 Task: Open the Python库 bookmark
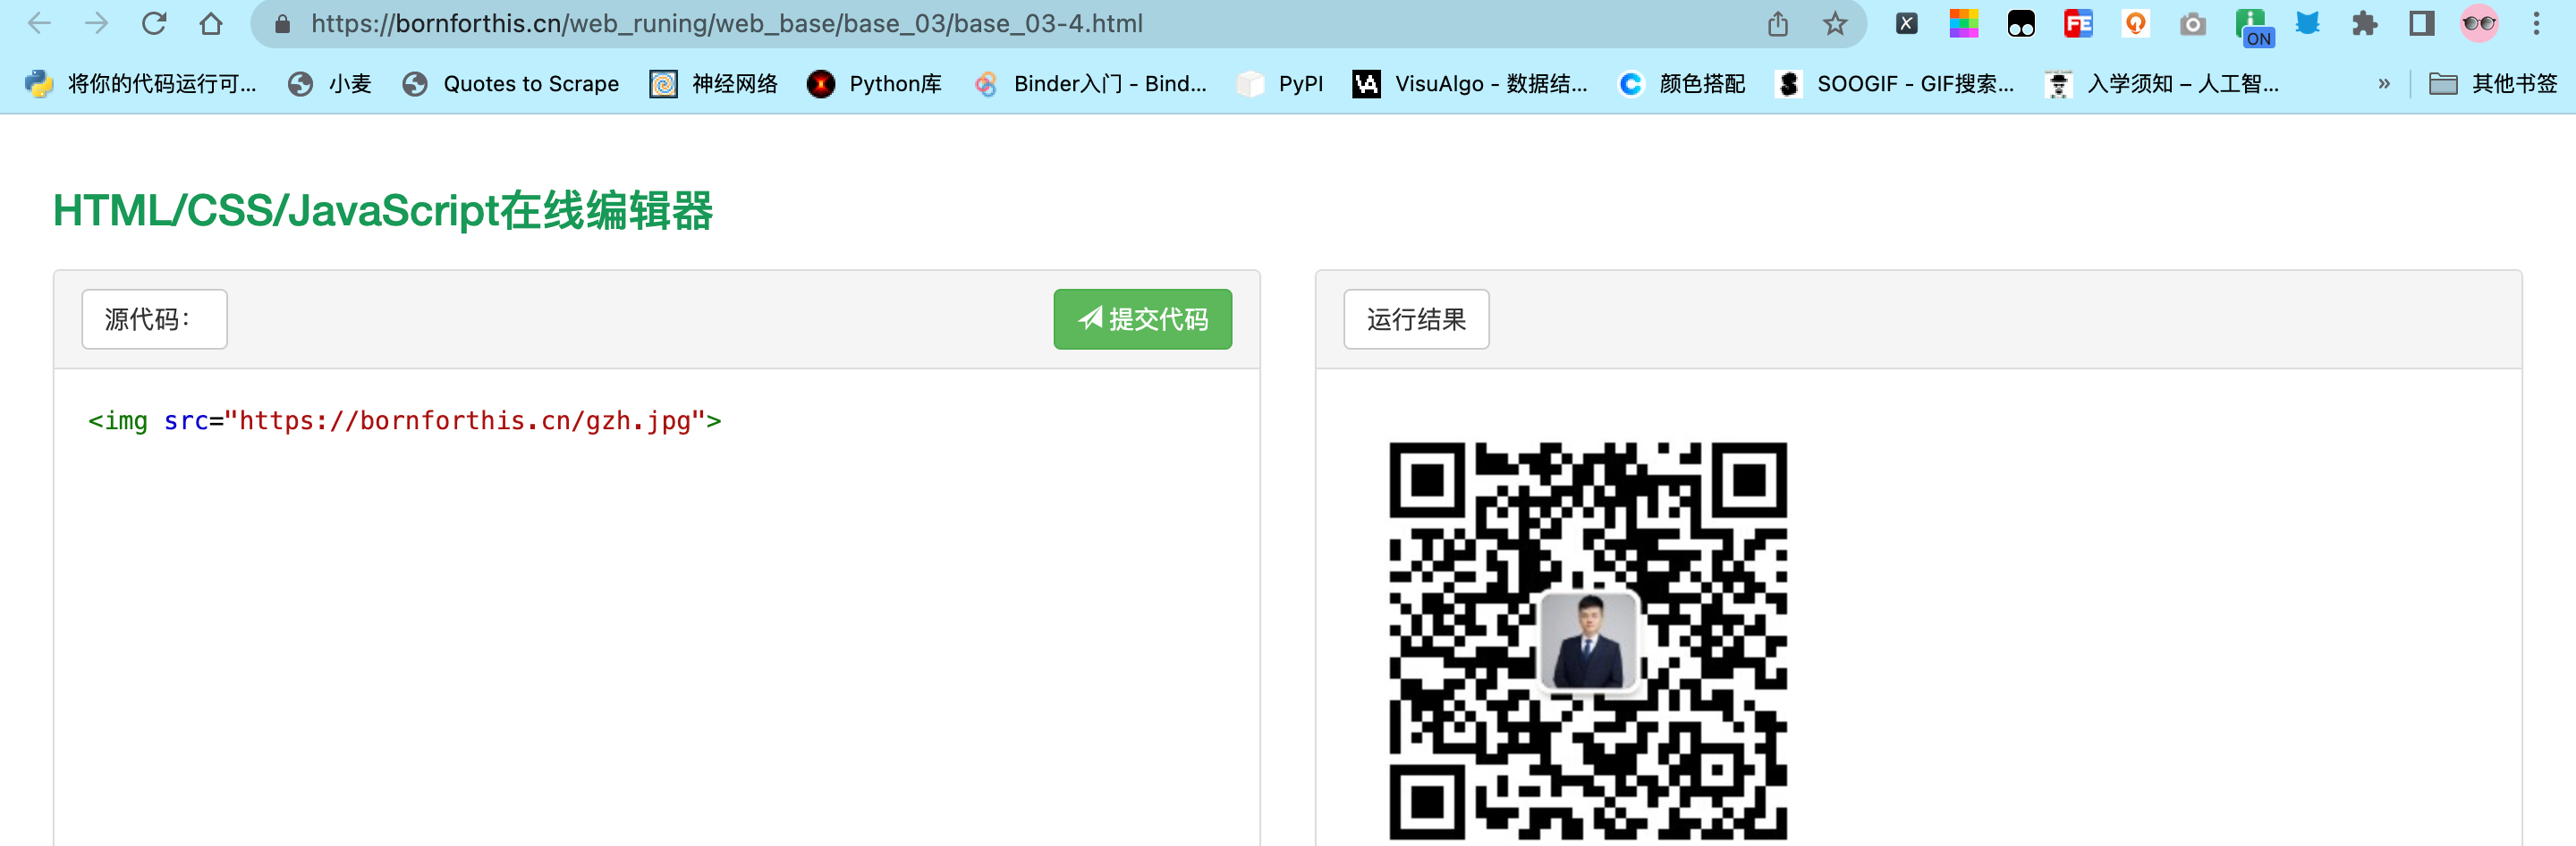pyautogui.click(x=874, y=84)
